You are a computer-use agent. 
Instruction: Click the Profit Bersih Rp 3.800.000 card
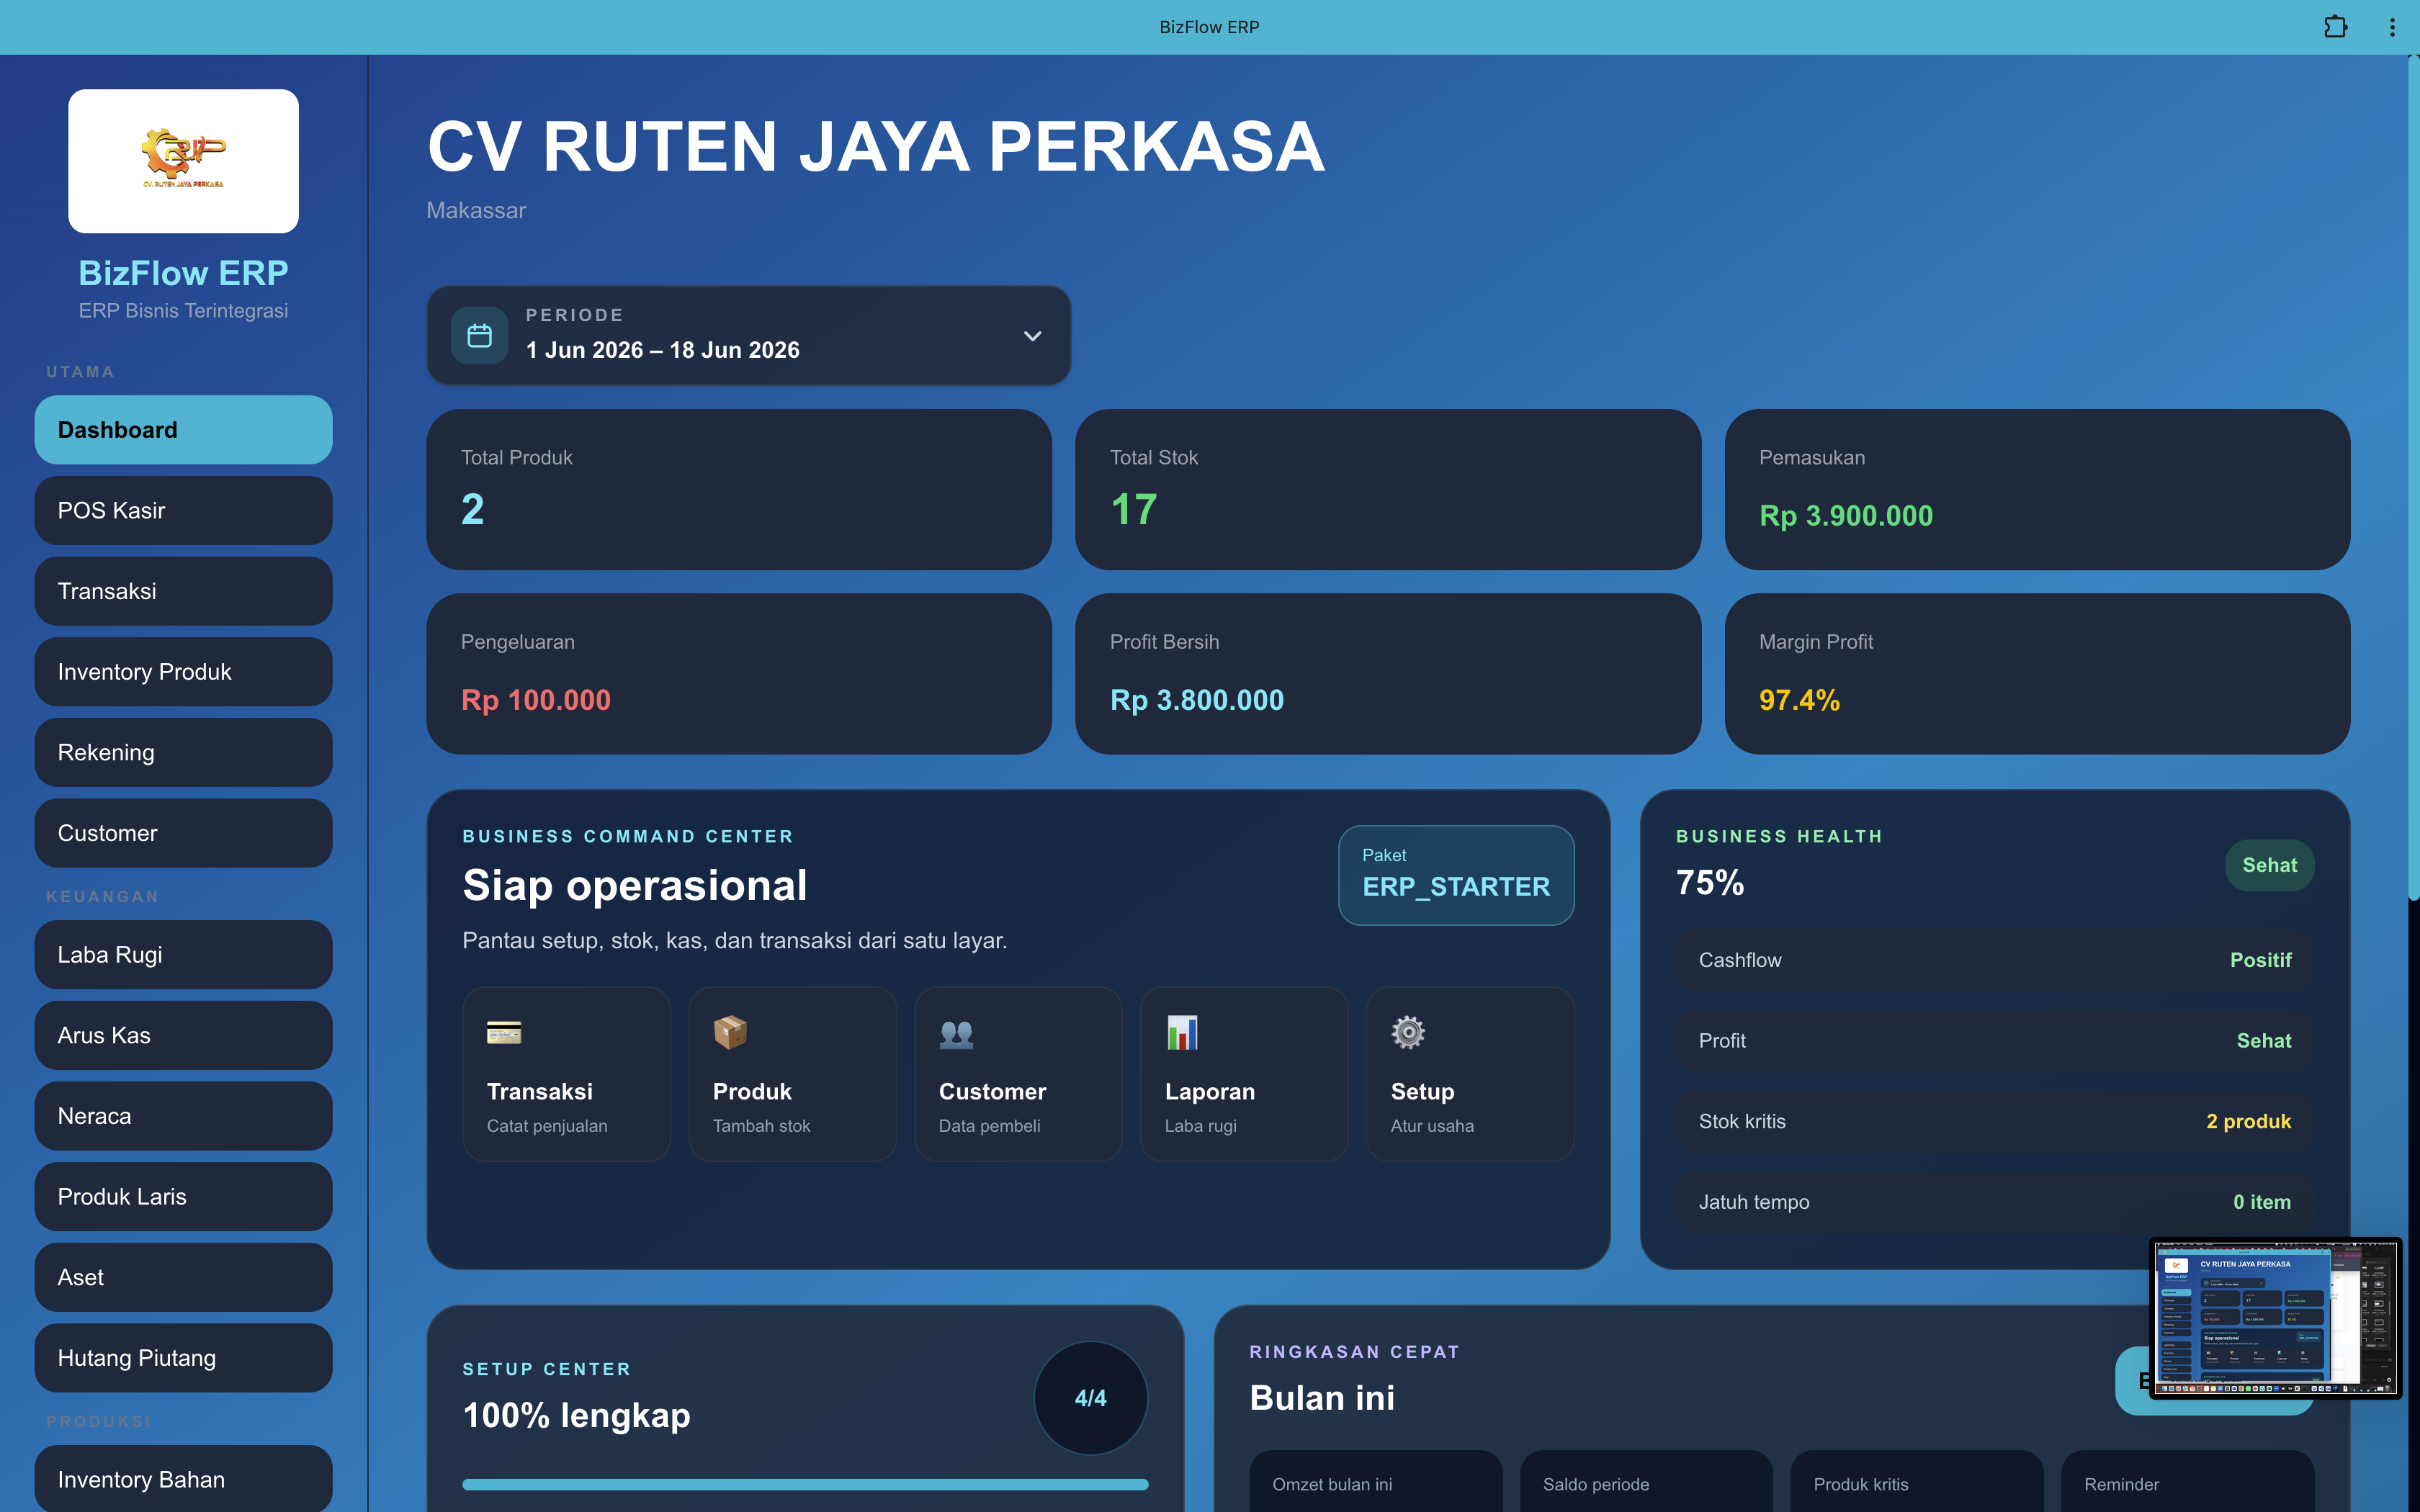coord(1388,674)
